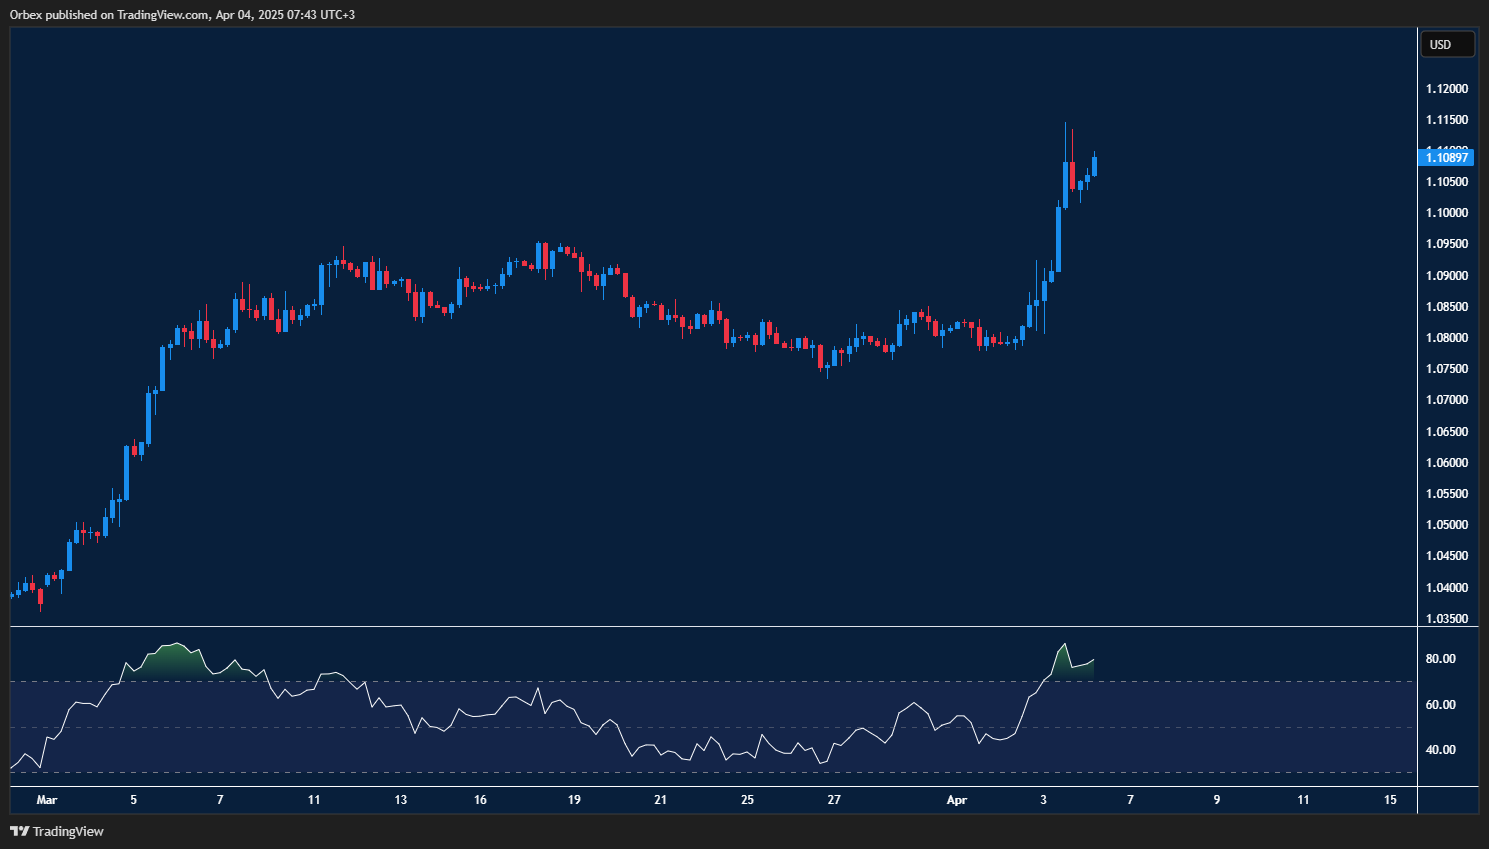
Task: Click the 1.10000 price level label
Action: click(1446, 213)
